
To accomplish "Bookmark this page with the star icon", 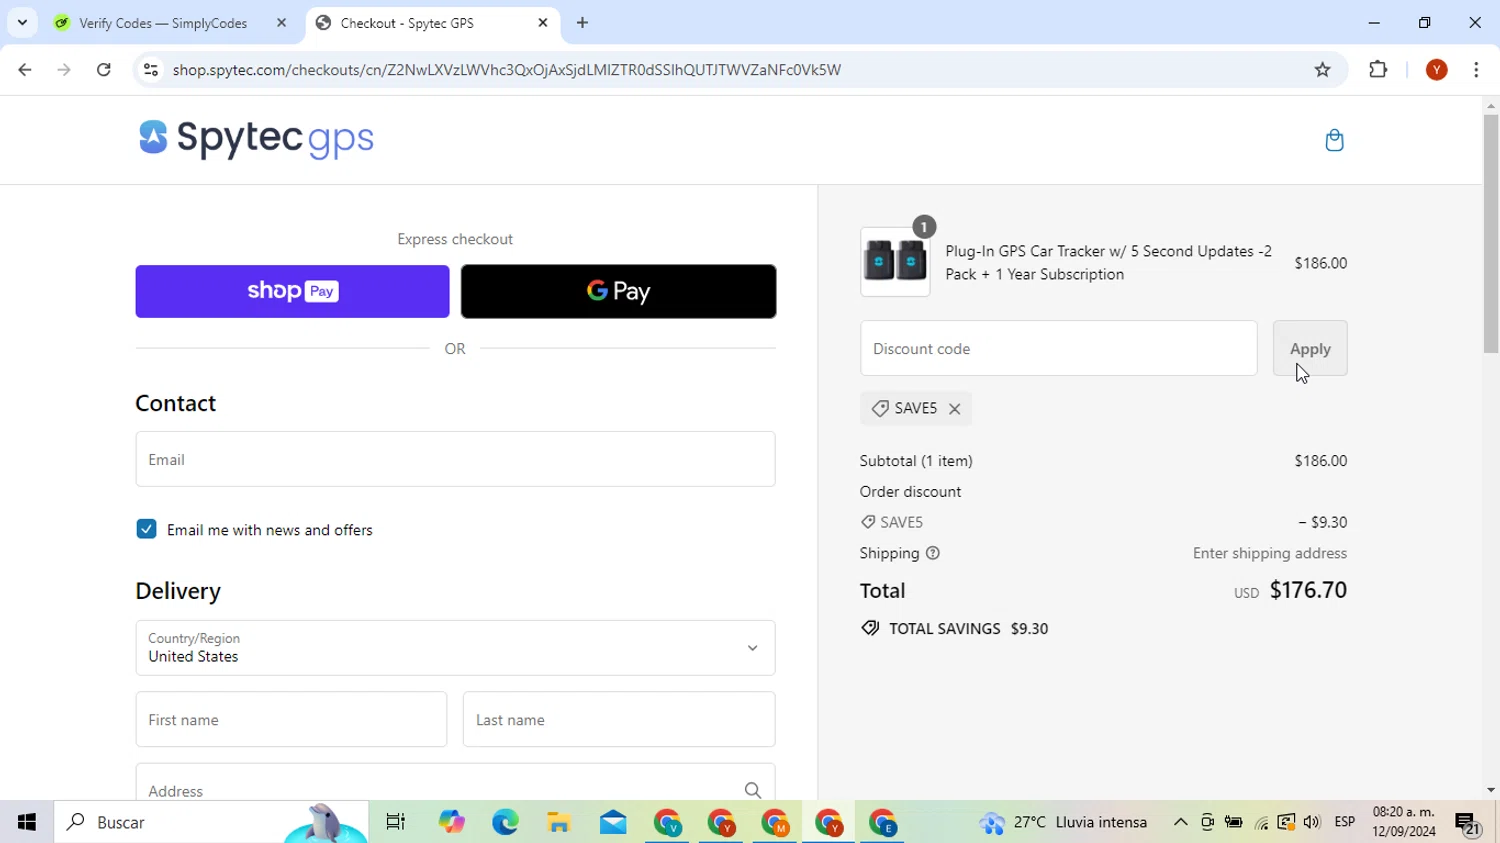I will click(x=1323, y=70).
